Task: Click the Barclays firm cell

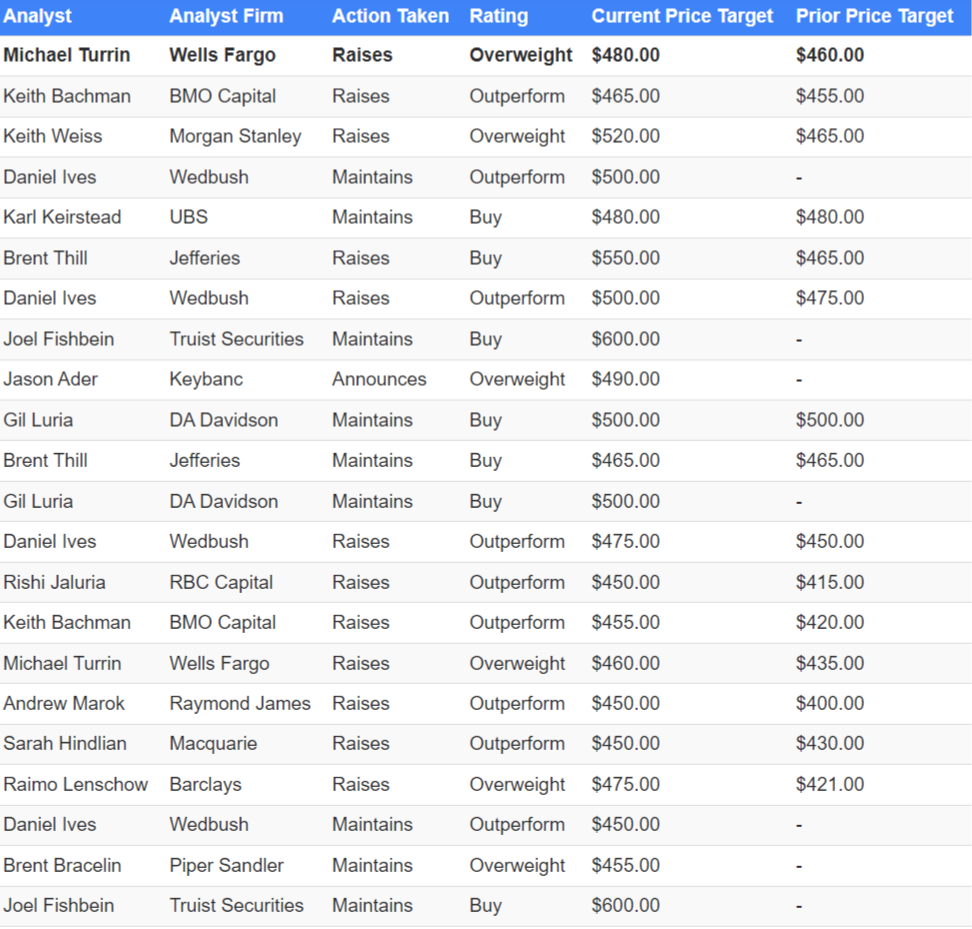Action: pyautogui.click(x=205, y=785)
